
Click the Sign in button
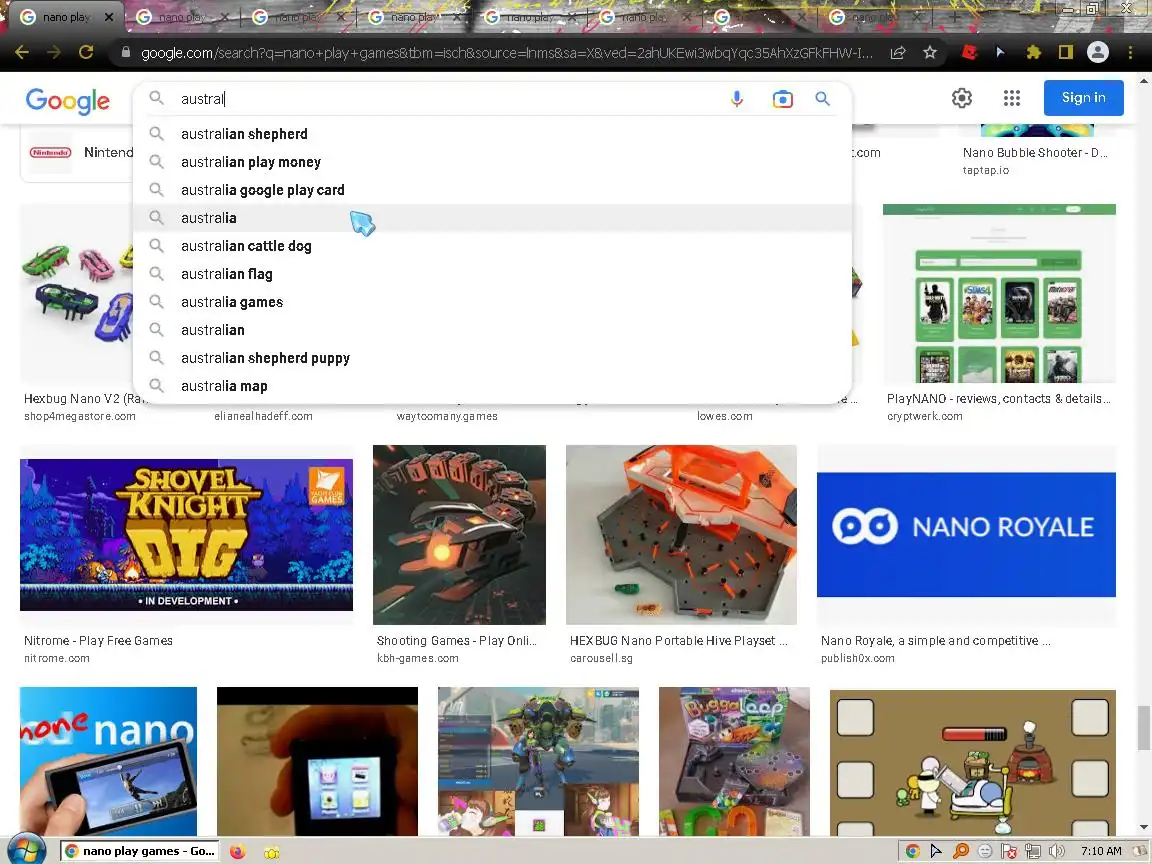(1083, 98)
